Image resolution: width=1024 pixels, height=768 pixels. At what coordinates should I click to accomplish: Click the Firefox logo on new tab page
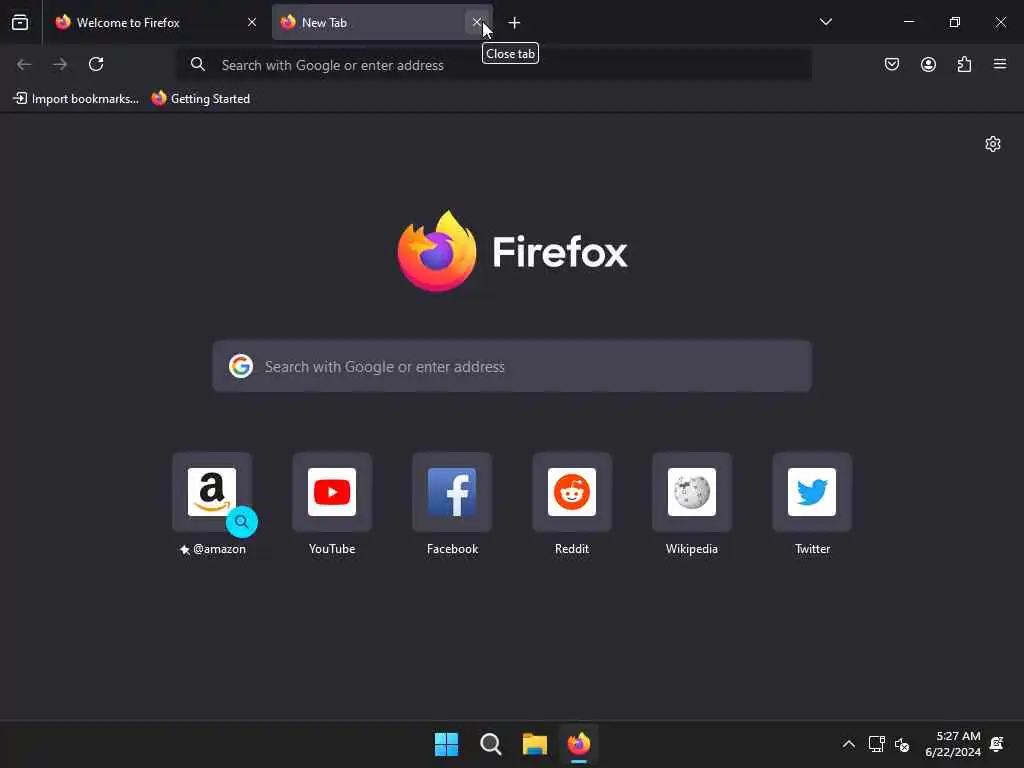(x=512, y=251)
